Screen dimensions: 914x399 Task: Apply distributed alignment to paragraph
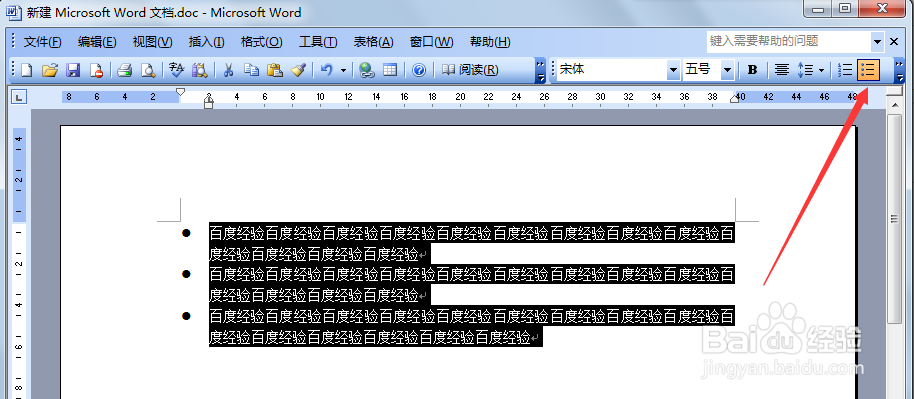click(x=782, y=71)
